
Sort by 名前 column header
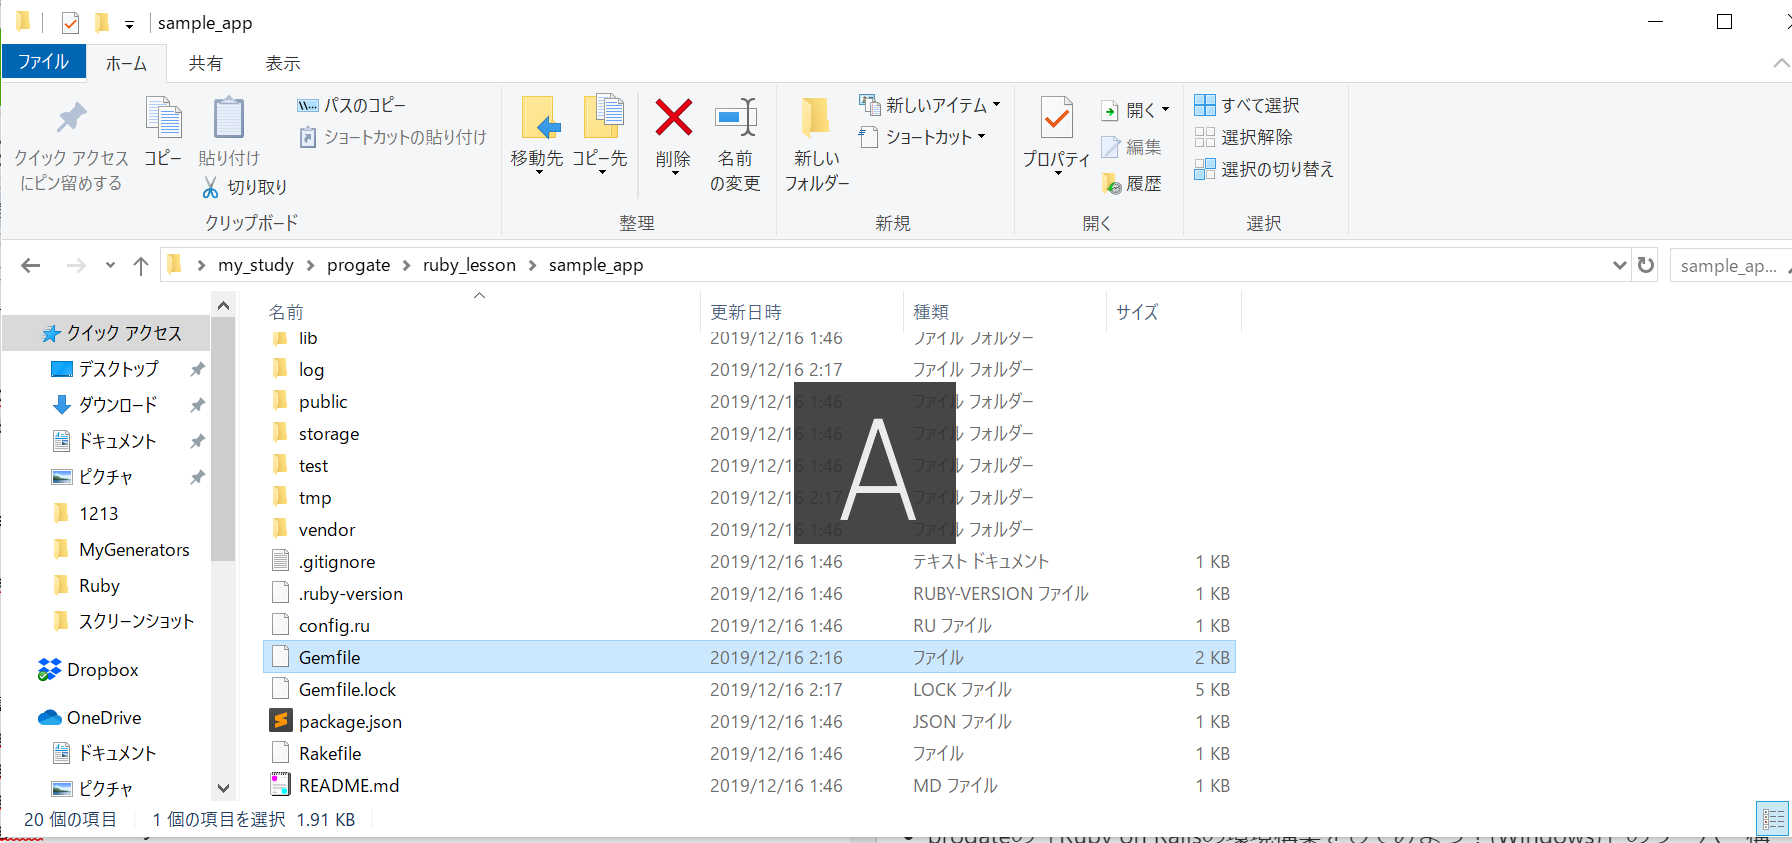point(286,312)
